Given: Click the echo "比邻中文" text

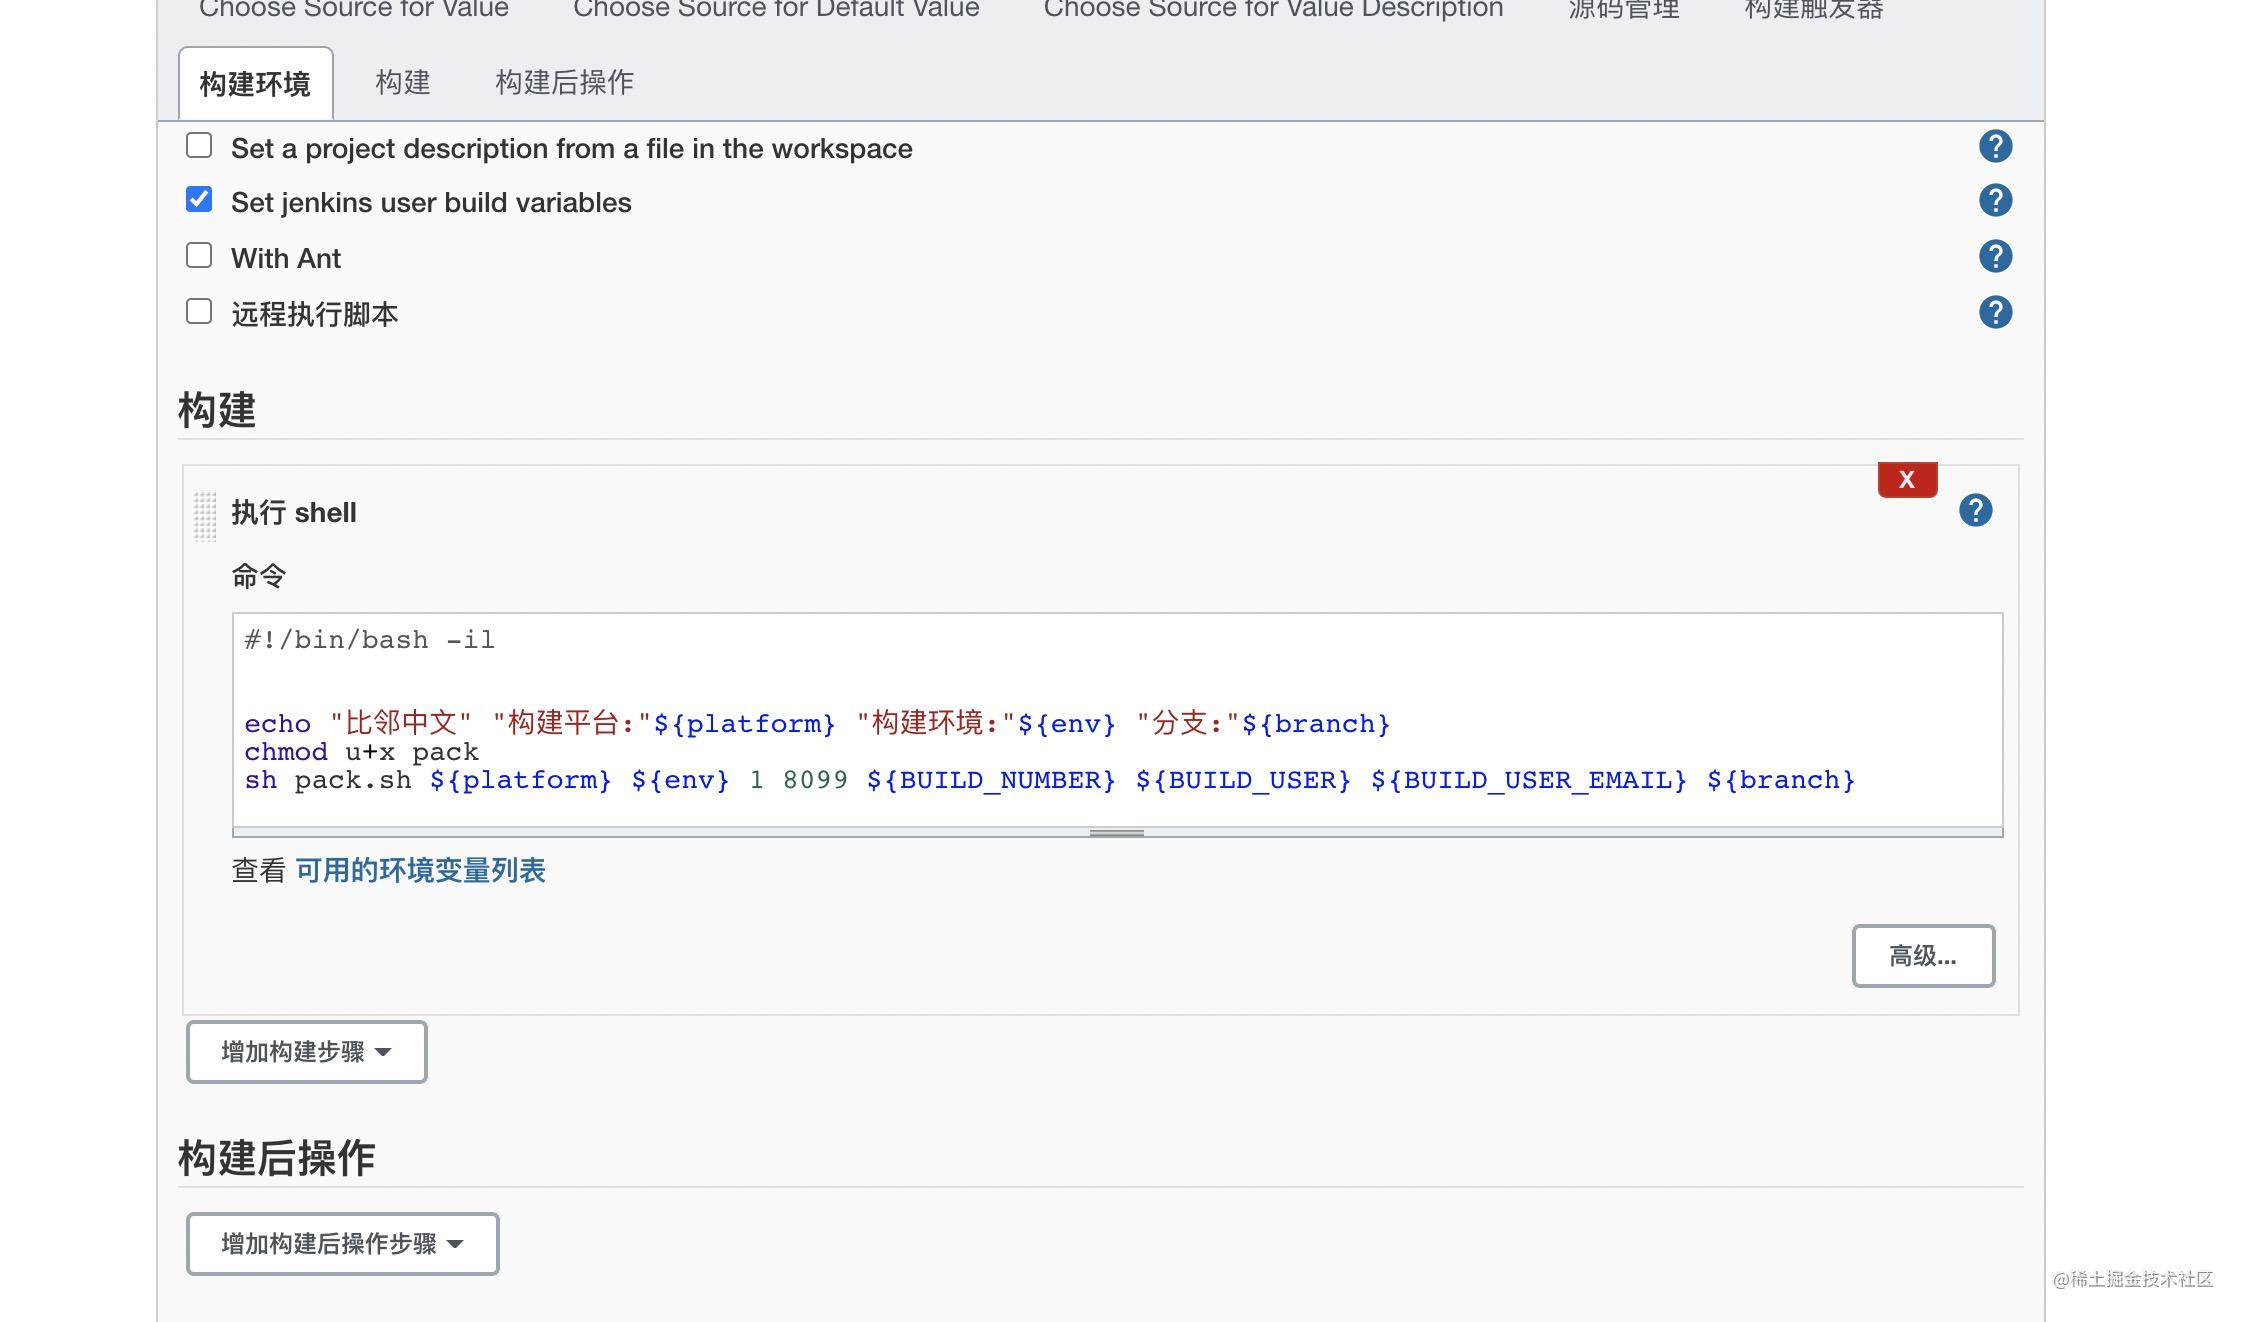Looking at the screenshot, I should (x=357, y=723).
